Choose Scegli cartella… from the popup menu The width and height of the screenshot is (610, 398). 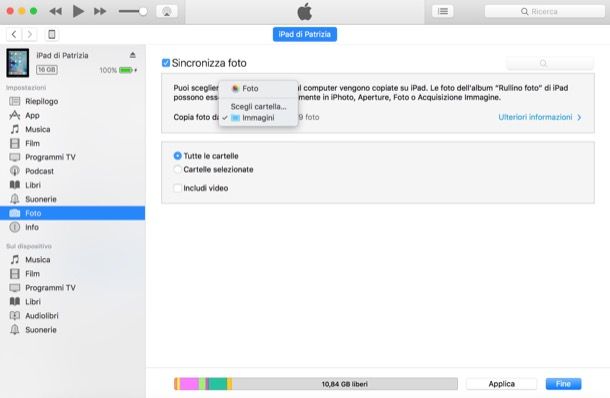click(258, 106)
